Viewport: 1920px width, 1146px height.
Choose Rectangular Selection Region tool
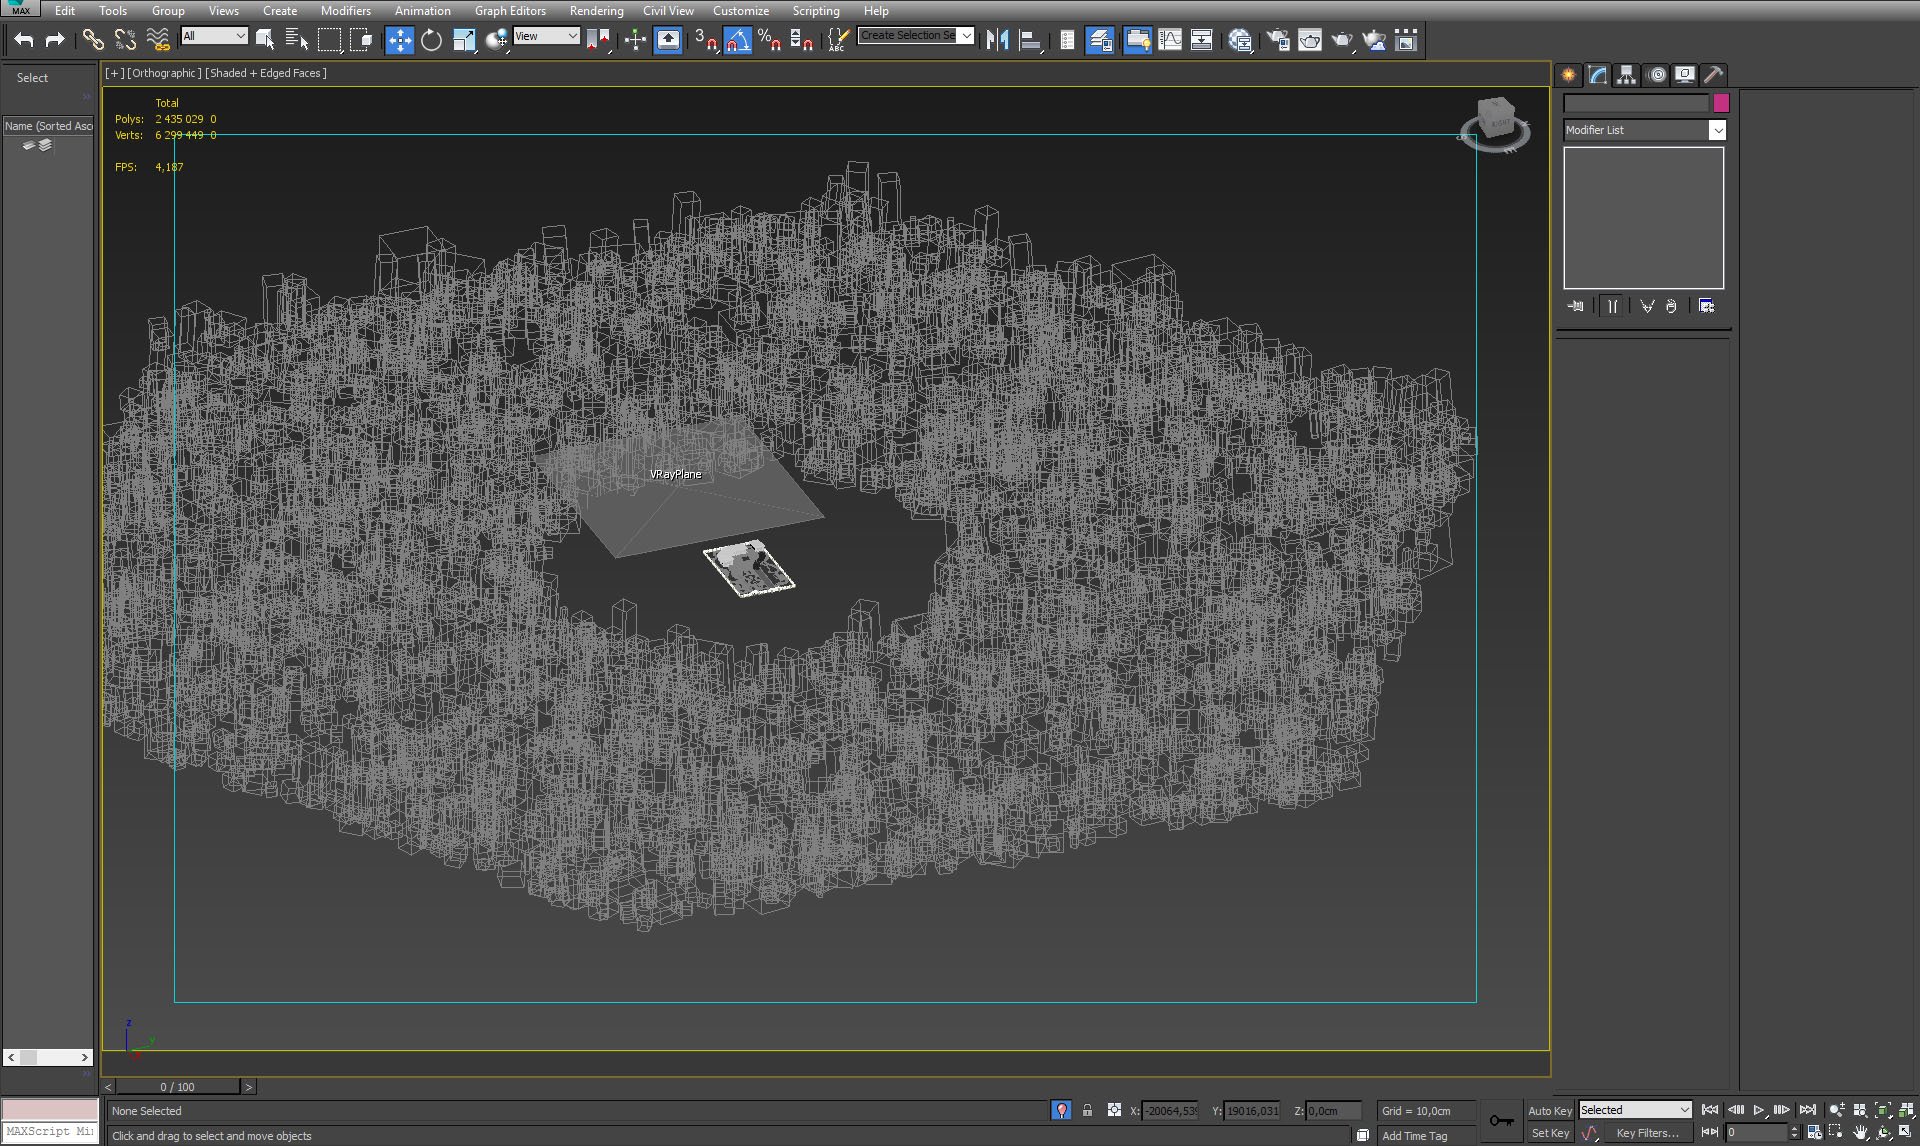tap(329, 40)
